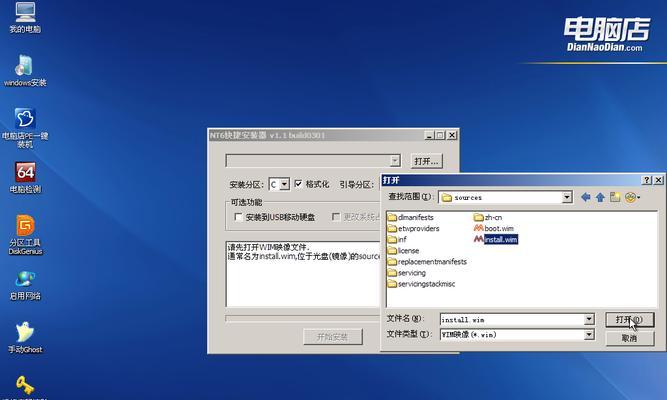Select the zh-cn folder
This screenshot has width=667, height=400.
(x=488, y=217)
